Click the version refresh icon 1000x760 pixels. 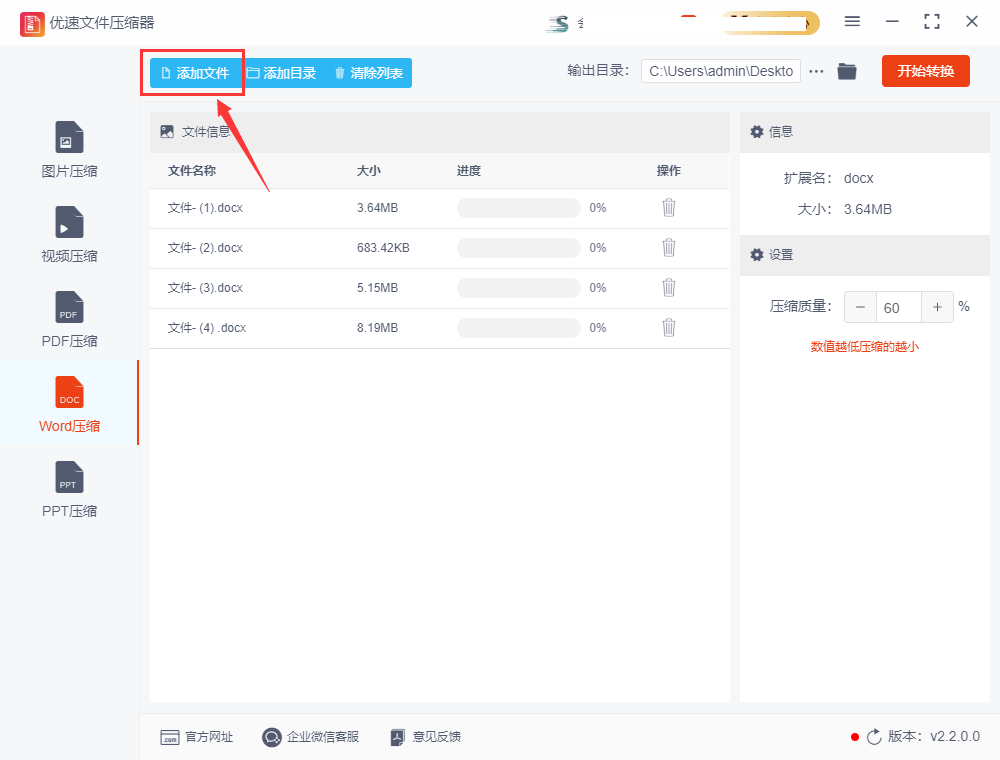click(874, 737)
